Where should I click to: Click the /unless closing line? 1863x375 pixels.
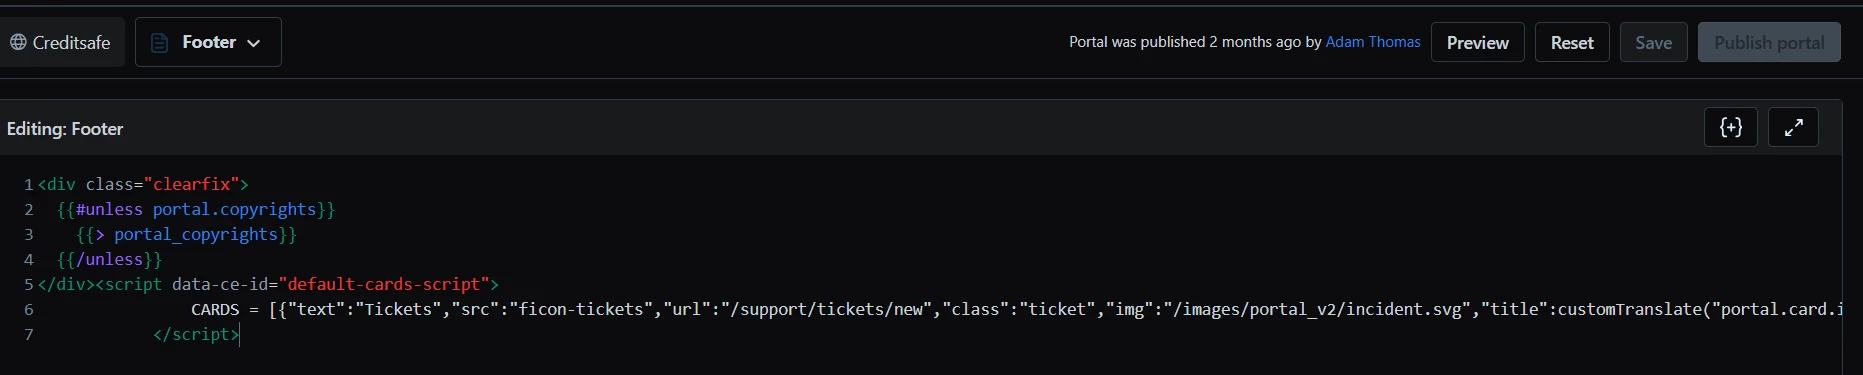[109, 259]
